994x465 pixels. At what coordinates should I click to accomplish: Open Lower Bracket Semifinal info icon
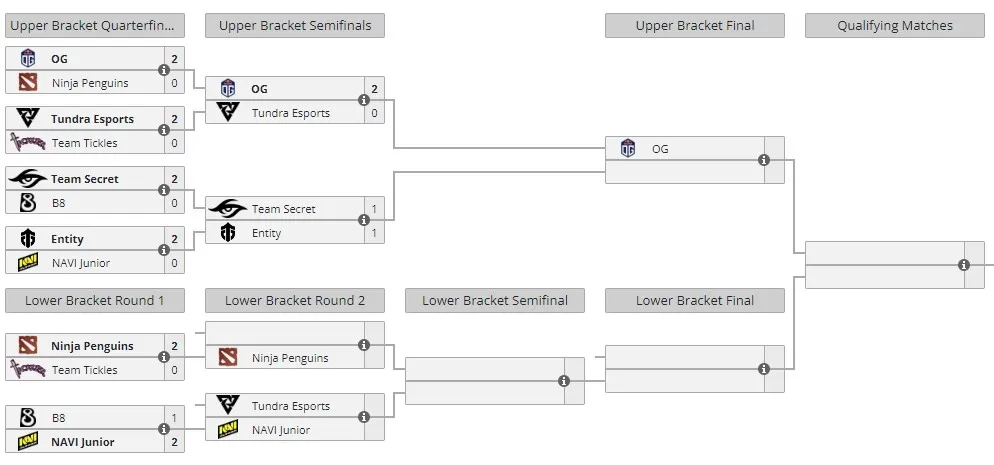point(564,381)
